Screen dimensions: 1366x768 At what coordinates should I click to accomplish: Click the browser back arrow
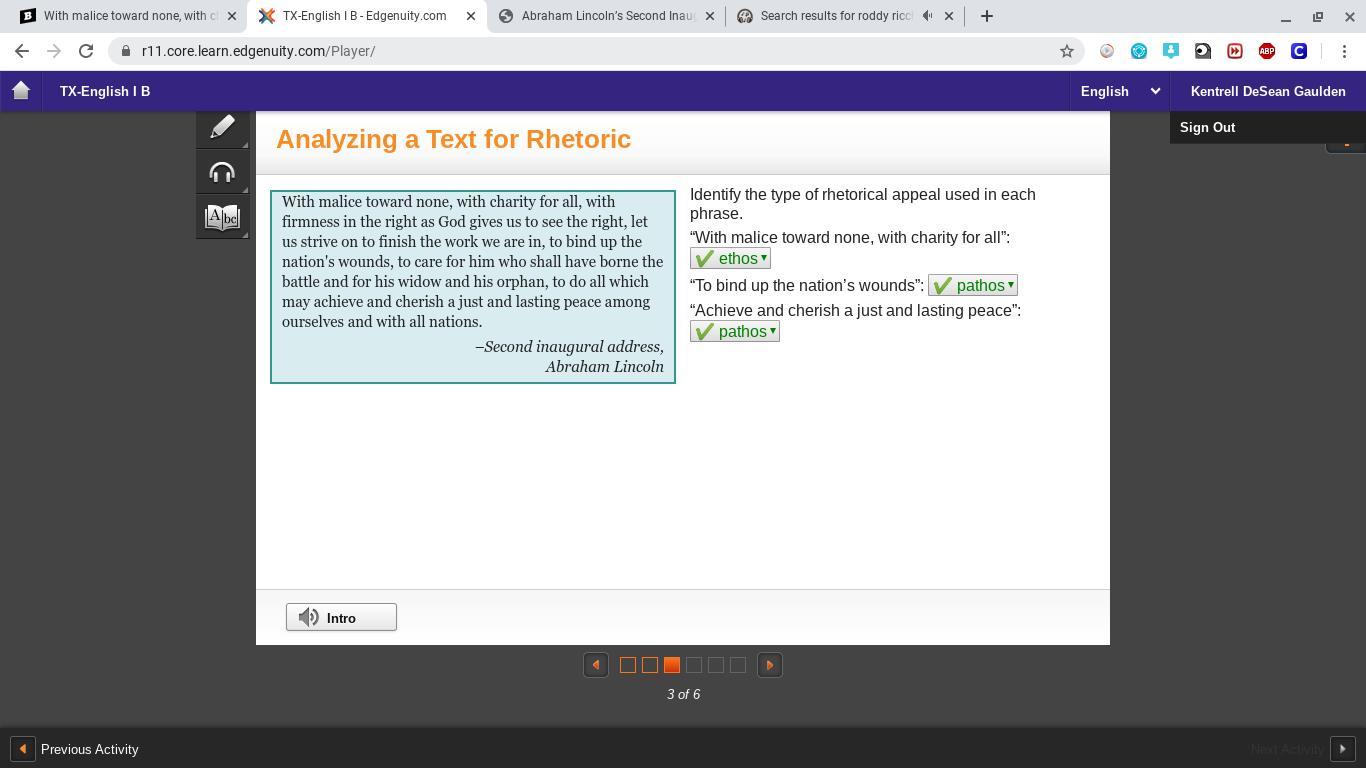point(22,51)
